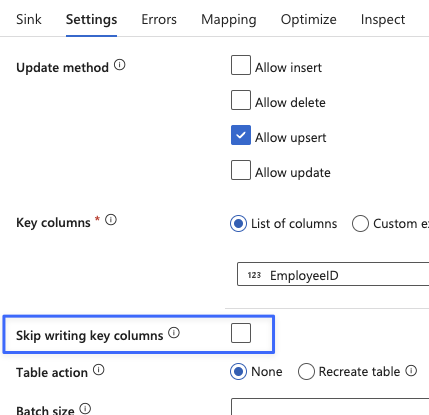Check the Allow delete option

(x=241, y=100)
